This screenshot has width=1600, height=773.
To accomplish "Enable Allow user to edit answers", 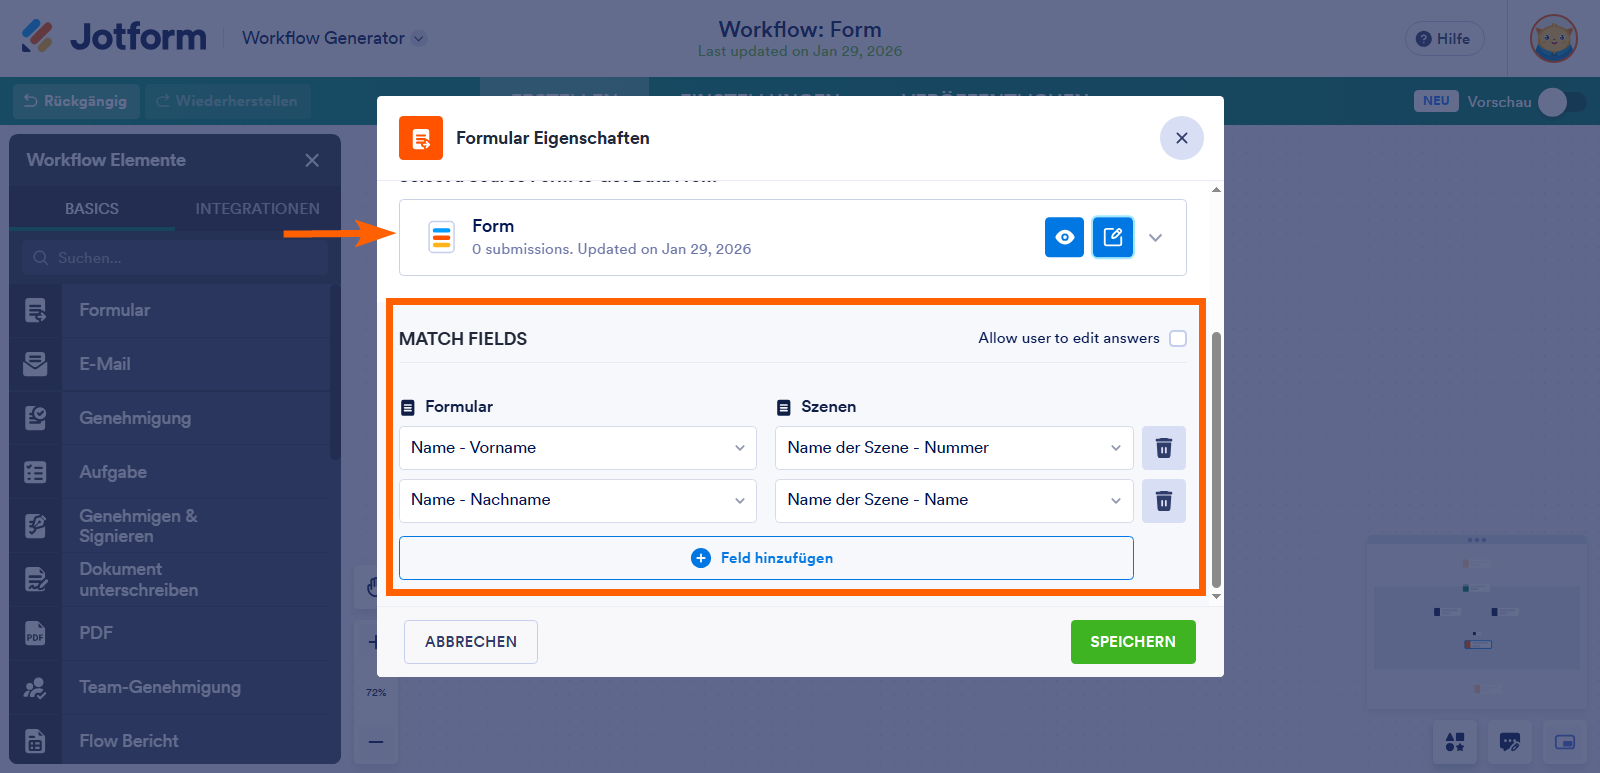I will tap(1178, 338).
